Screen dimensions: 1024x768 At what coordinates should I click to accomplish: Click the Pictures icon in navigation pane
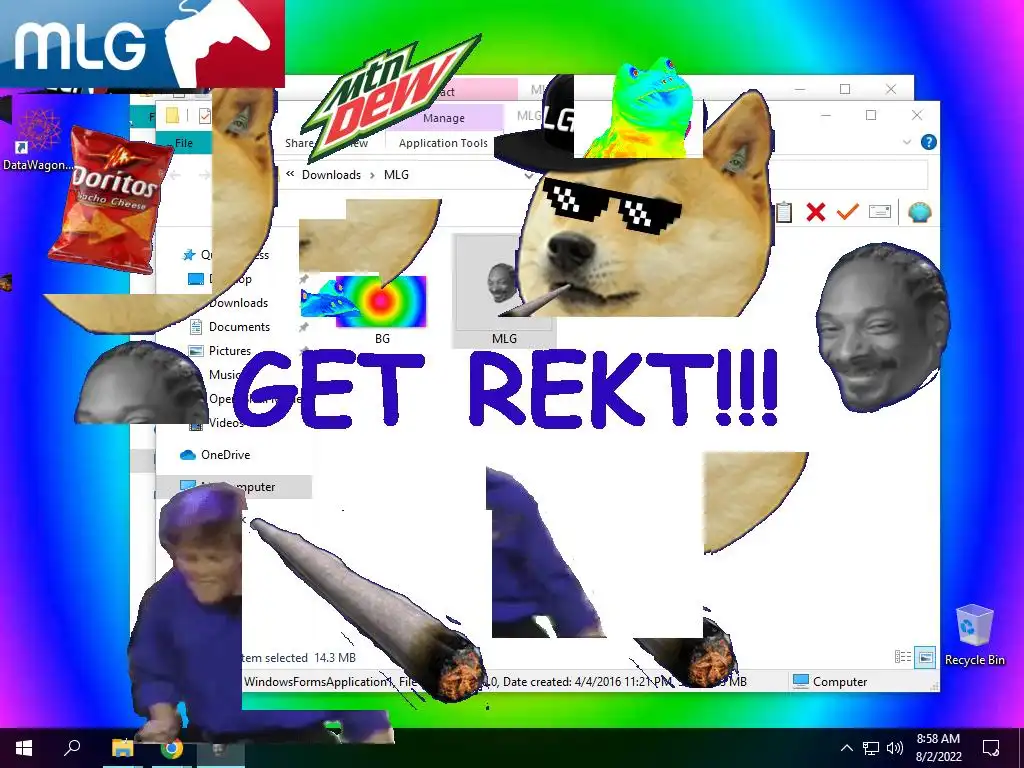195,351
